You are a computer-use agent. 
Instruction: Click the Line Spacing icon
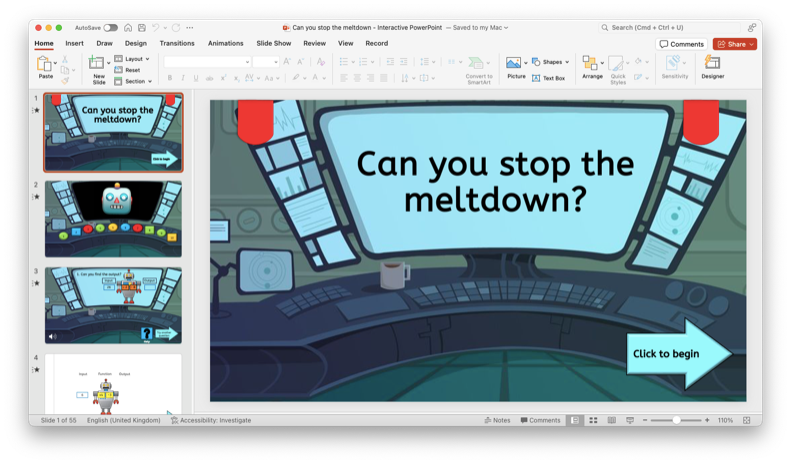pyautogui.click(x=424, y=62)
